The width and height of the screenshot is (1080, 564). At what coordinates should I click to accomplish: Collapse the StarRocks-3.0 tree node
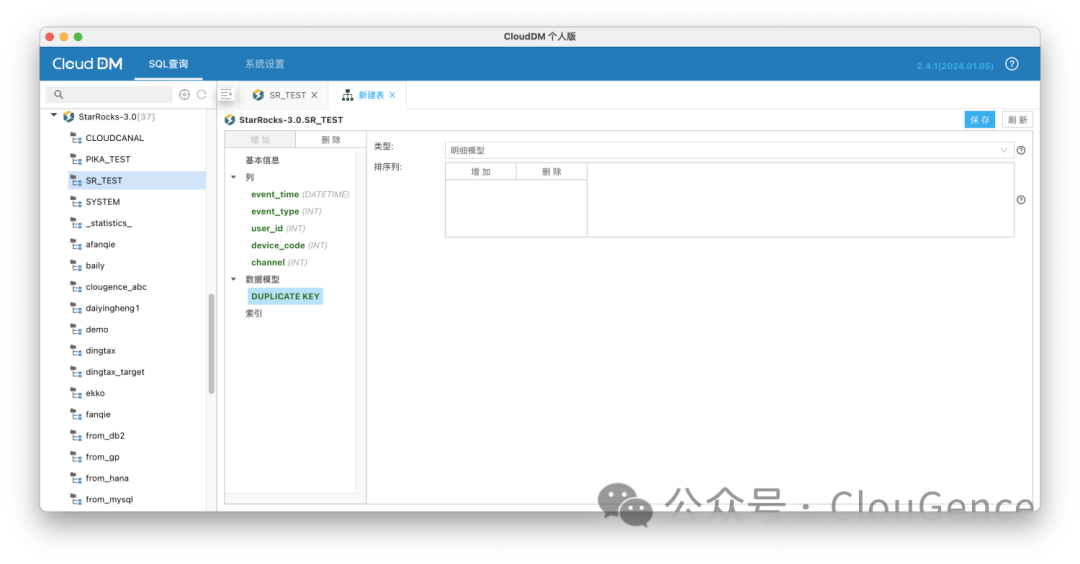(54, 116)
